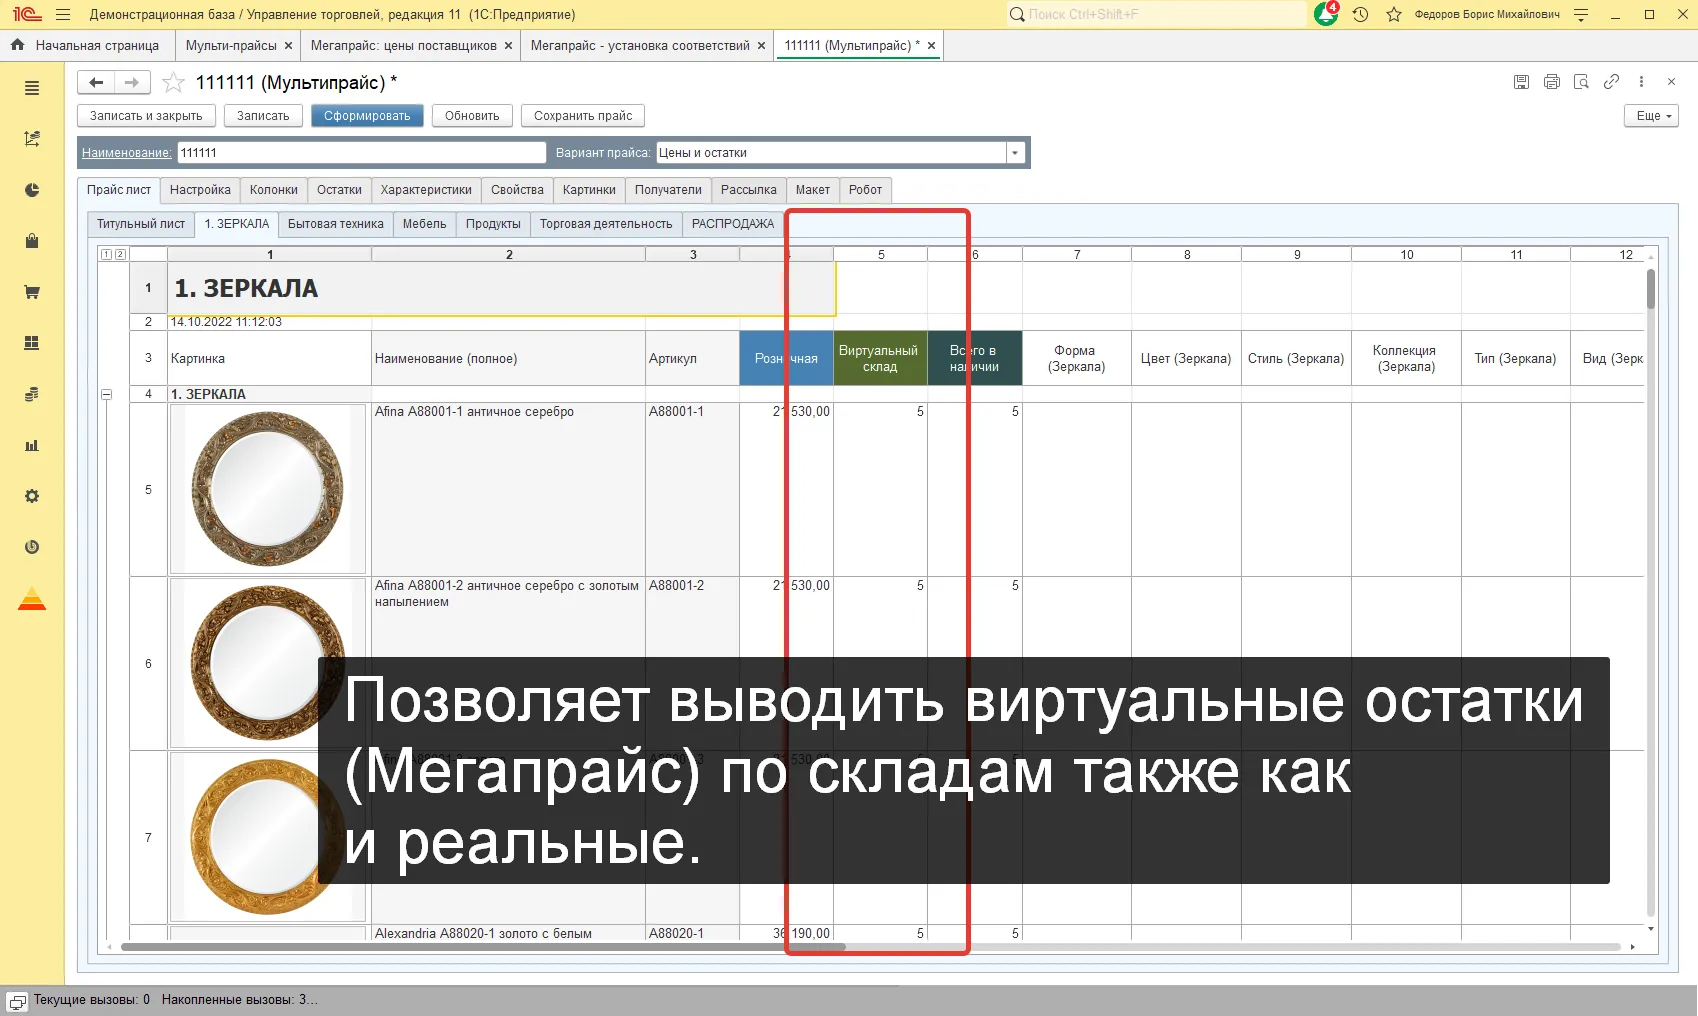Click the print icon
The height and width of the screenshot is (1016, 1698).
[1551, 82]
